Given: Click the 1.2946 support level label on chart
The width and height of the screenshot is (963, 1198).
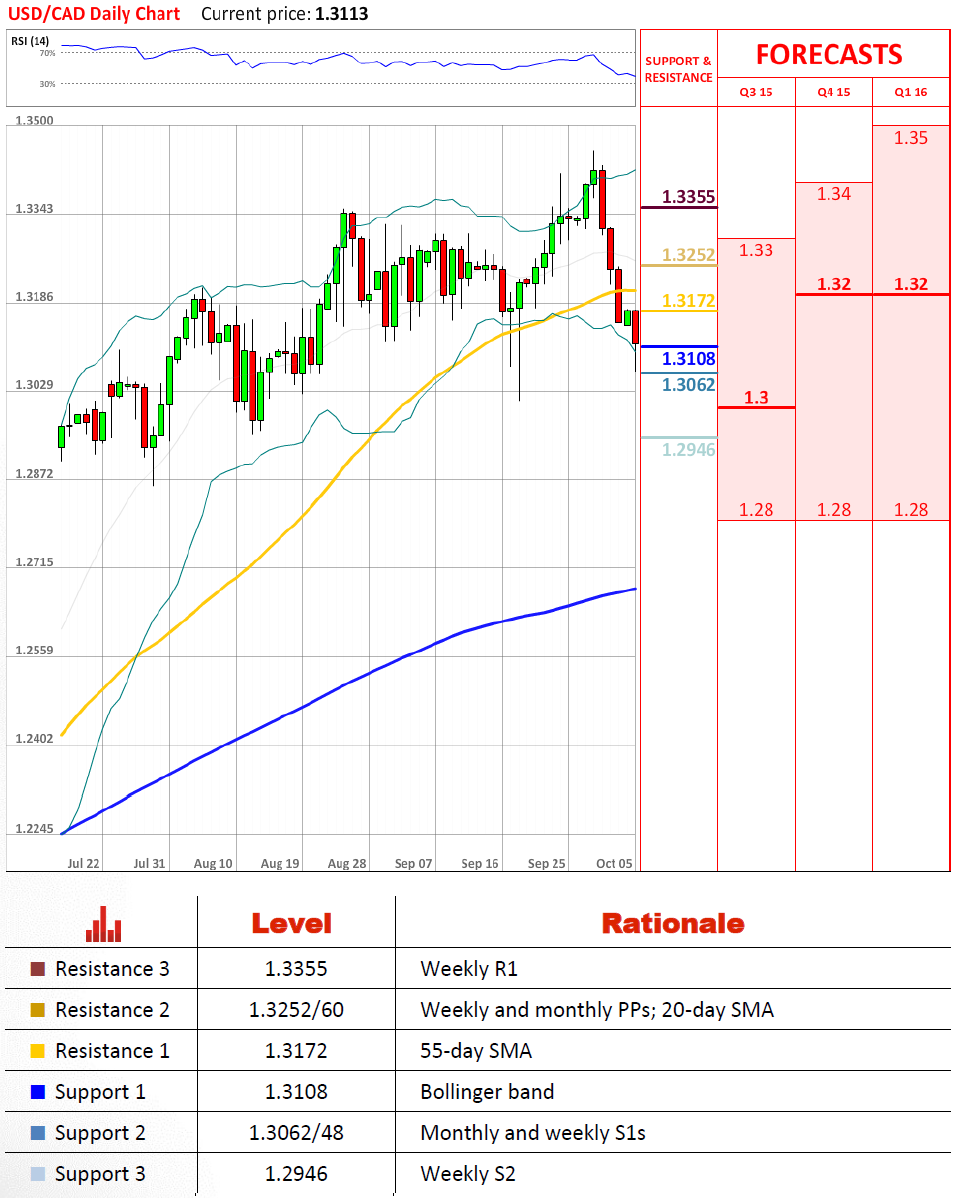Looking at the screenshot, I should [688, 449].
